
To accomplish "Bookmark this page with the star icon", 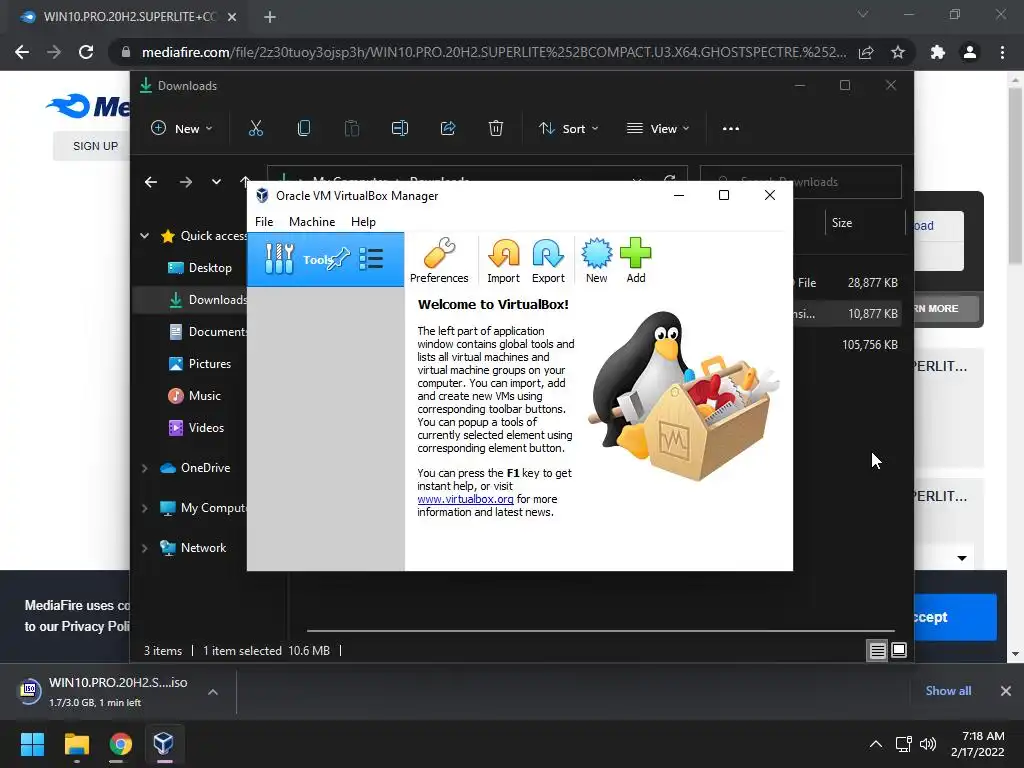I will coord(898,52).
